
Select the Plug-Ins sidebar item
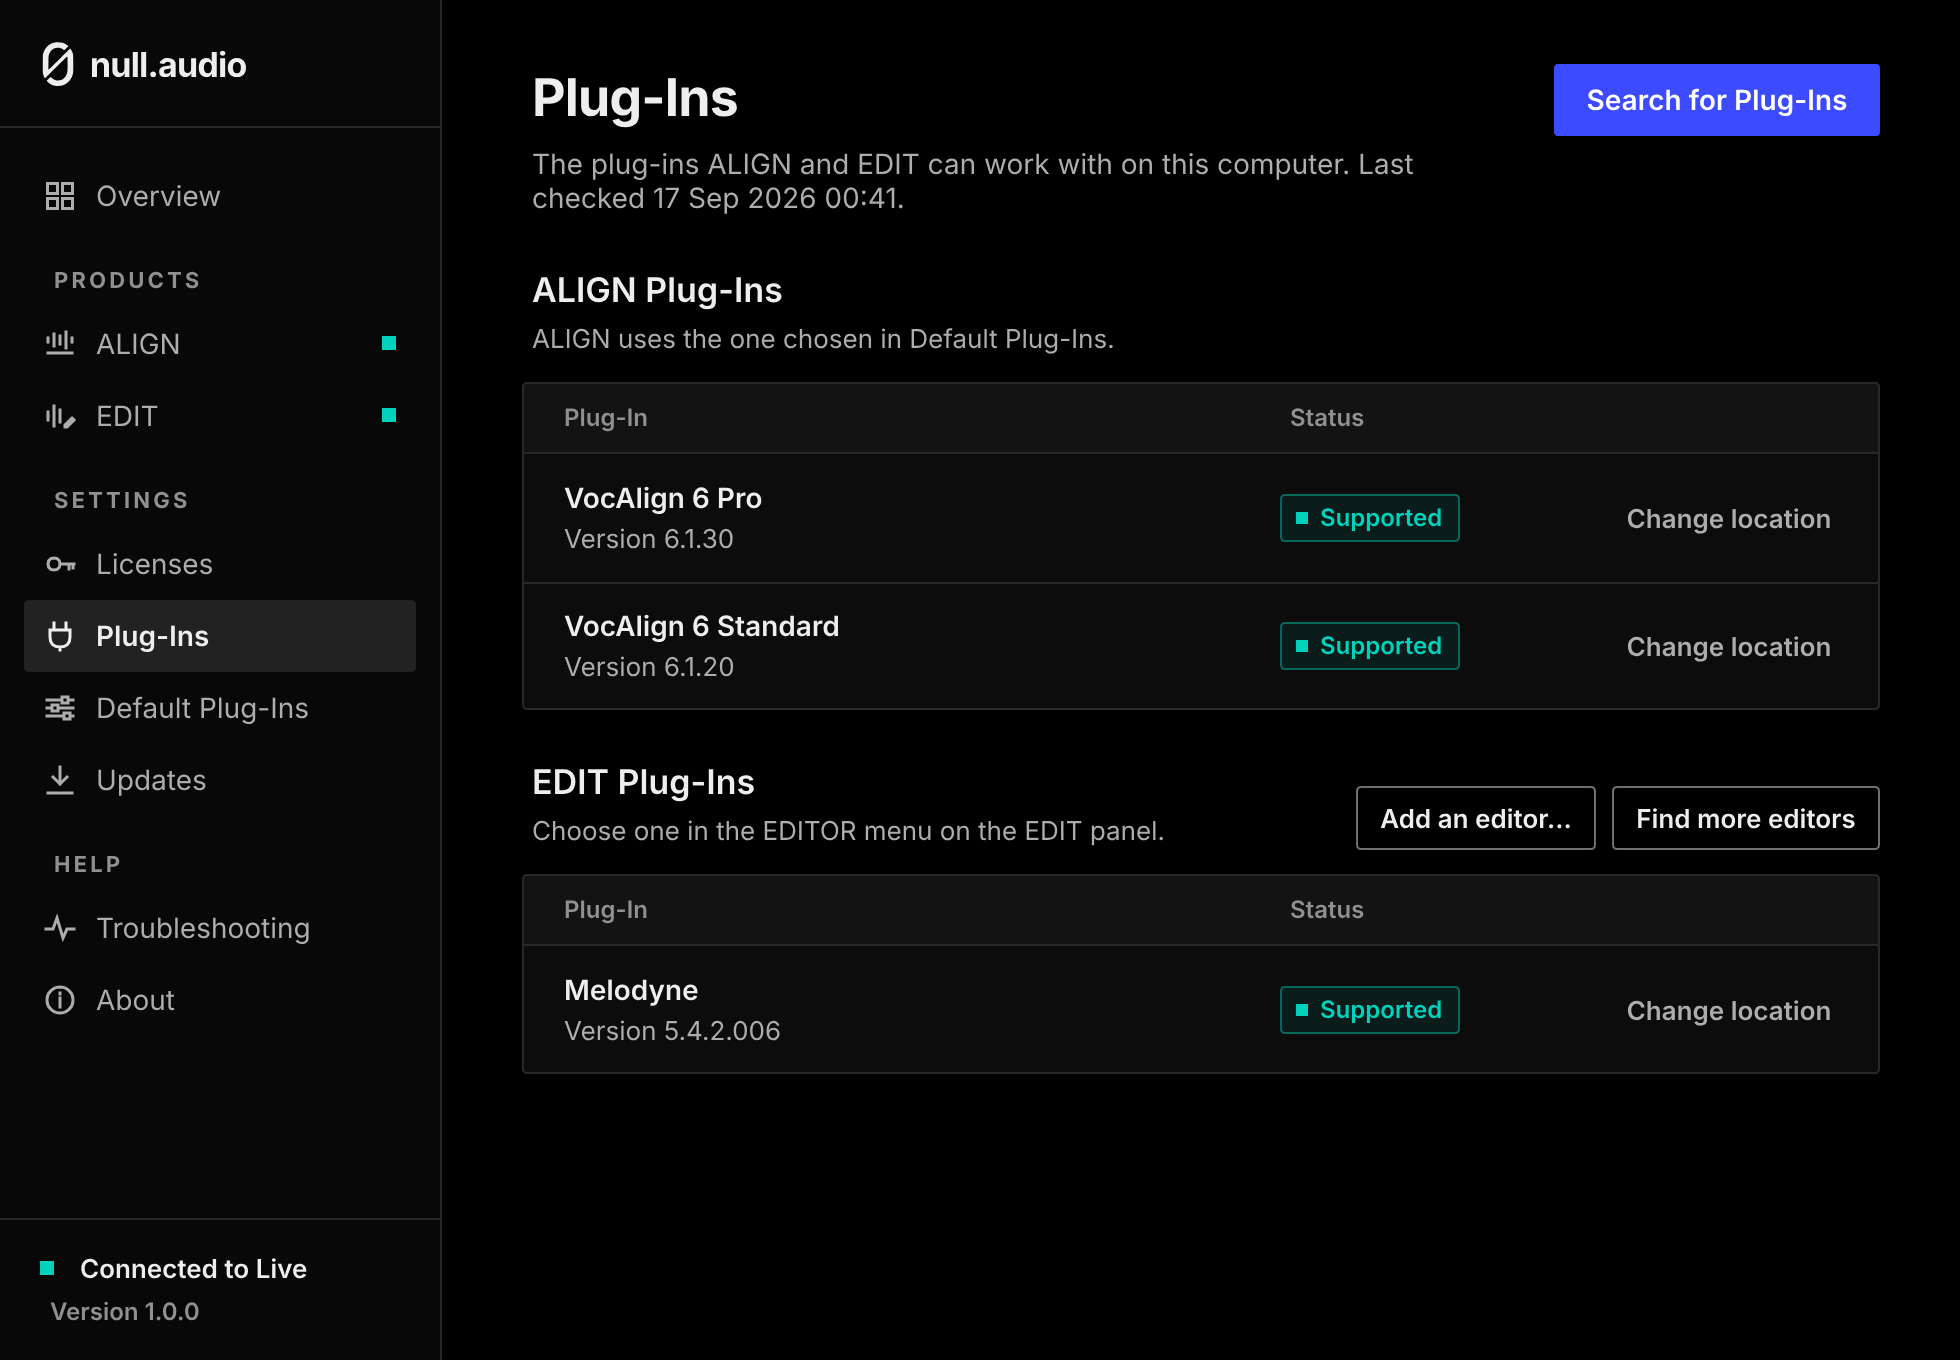220,636
